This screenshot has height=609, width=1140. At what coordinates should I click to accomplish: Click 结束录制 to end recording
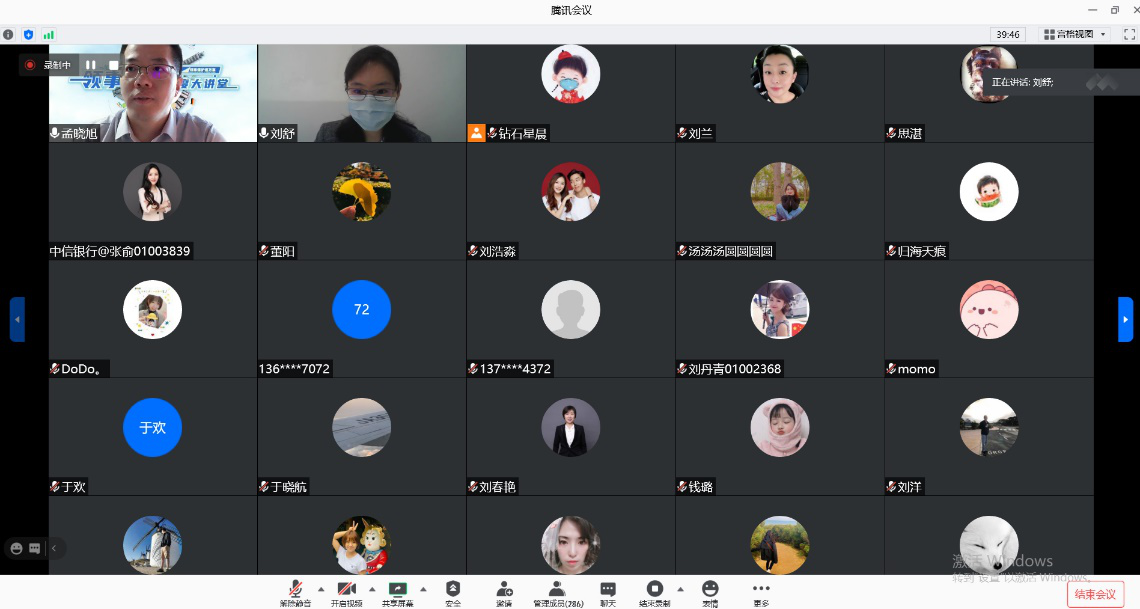point(654,593)
